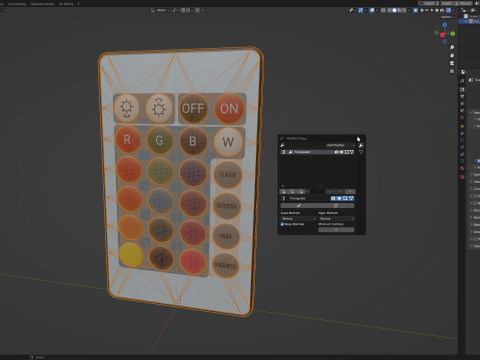Open the gizmo options dropdown arrow
Viewport: 480px width, 360px height.
click(366, 10)
